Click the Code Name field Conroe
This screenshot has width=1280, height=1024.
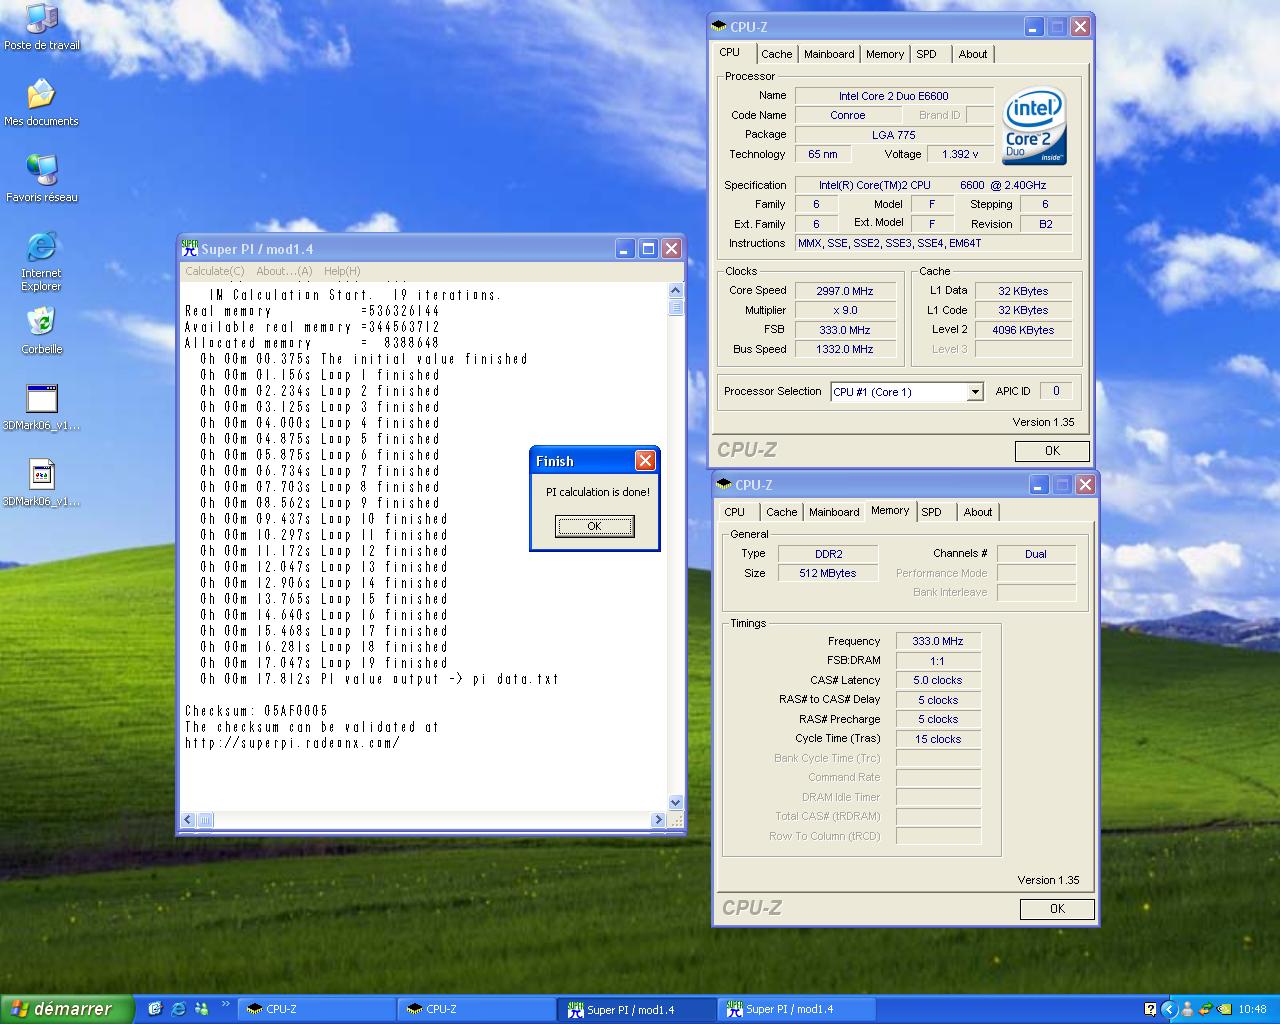(x=848, y=115)
